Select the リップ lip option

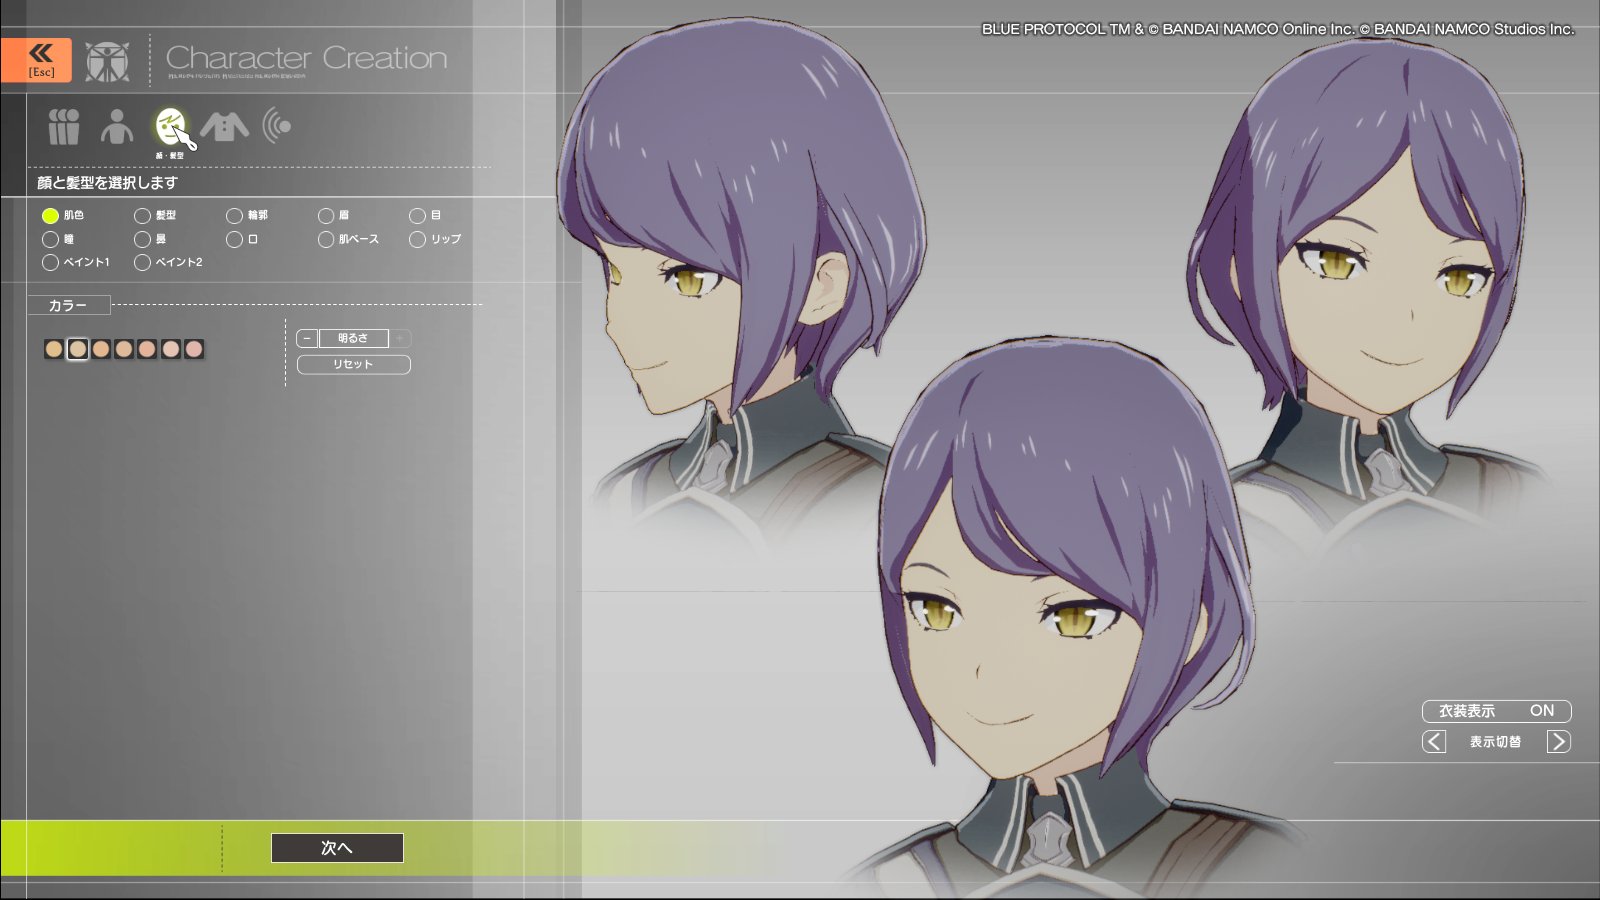436,239
